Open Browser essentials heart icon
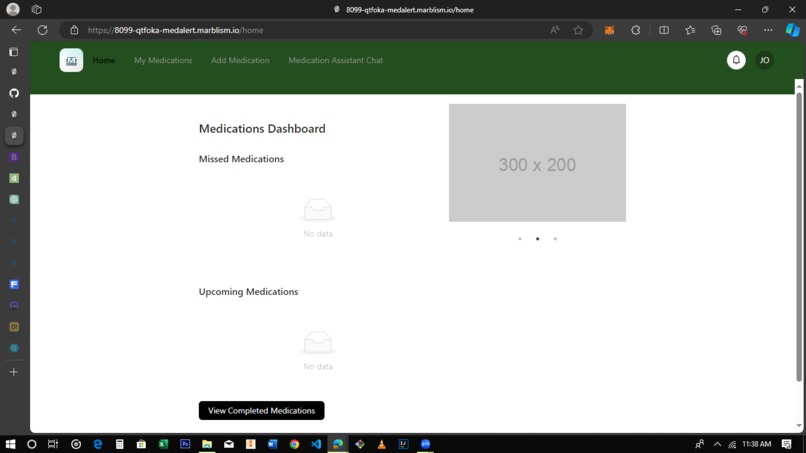 tap(742, 30)
